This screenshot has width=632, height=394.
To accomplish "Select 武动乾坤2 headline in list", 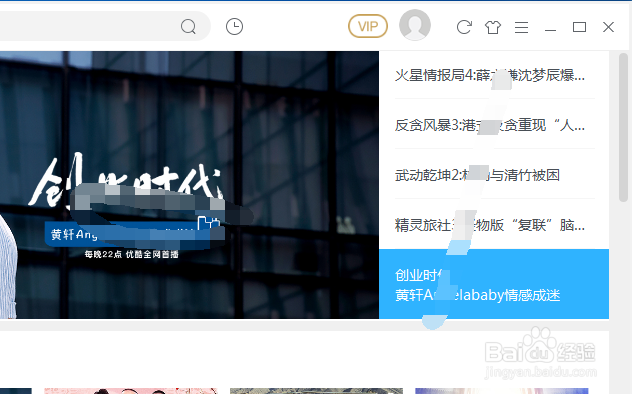I will click(x=477, y=175).
